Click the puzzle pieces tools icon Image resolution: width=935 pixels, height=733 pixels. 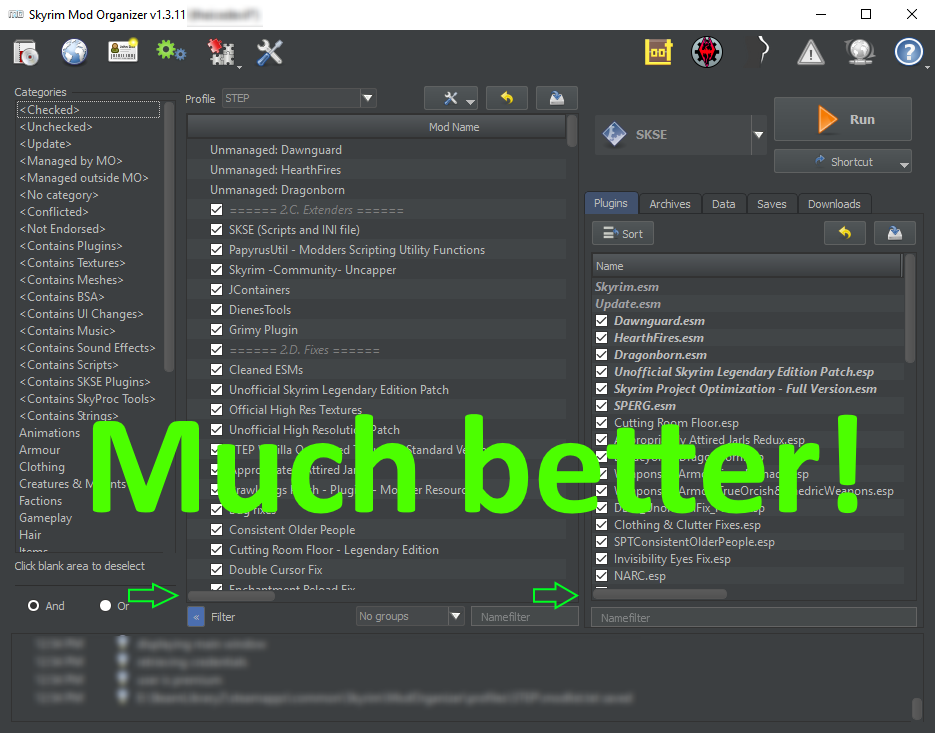pos(220,52)
